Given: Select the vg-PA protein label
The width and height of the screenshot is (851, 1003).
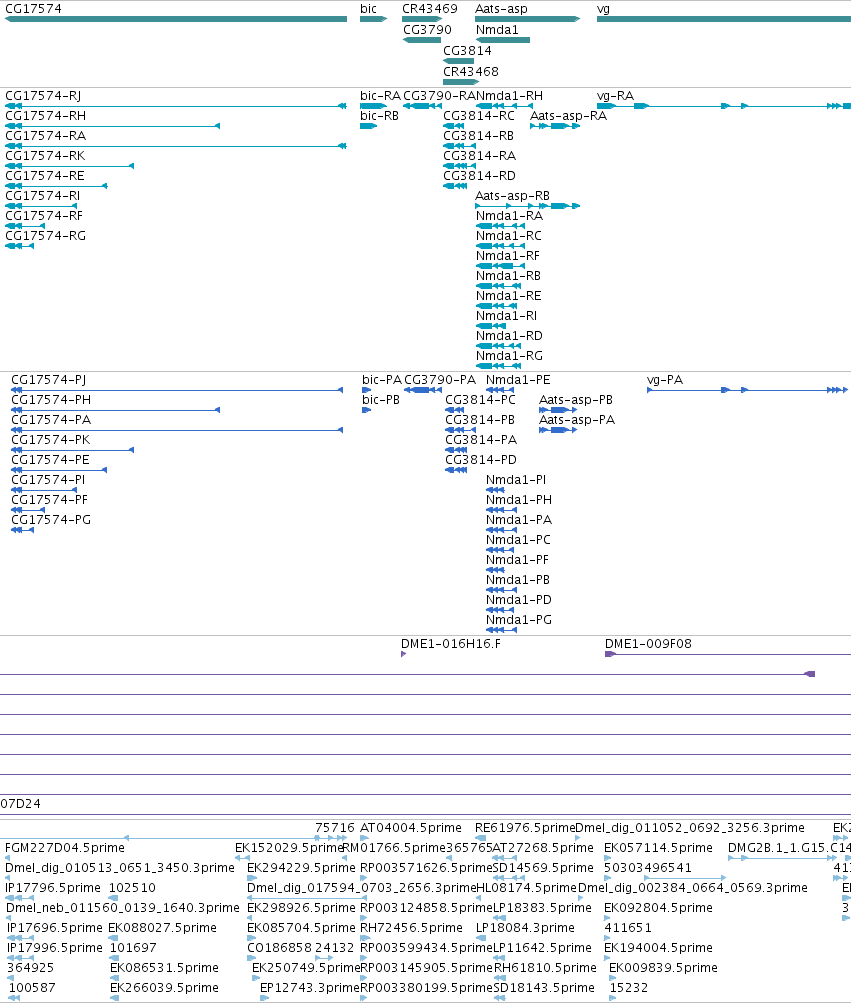Looking at the screenshot, I should [665, 380].
